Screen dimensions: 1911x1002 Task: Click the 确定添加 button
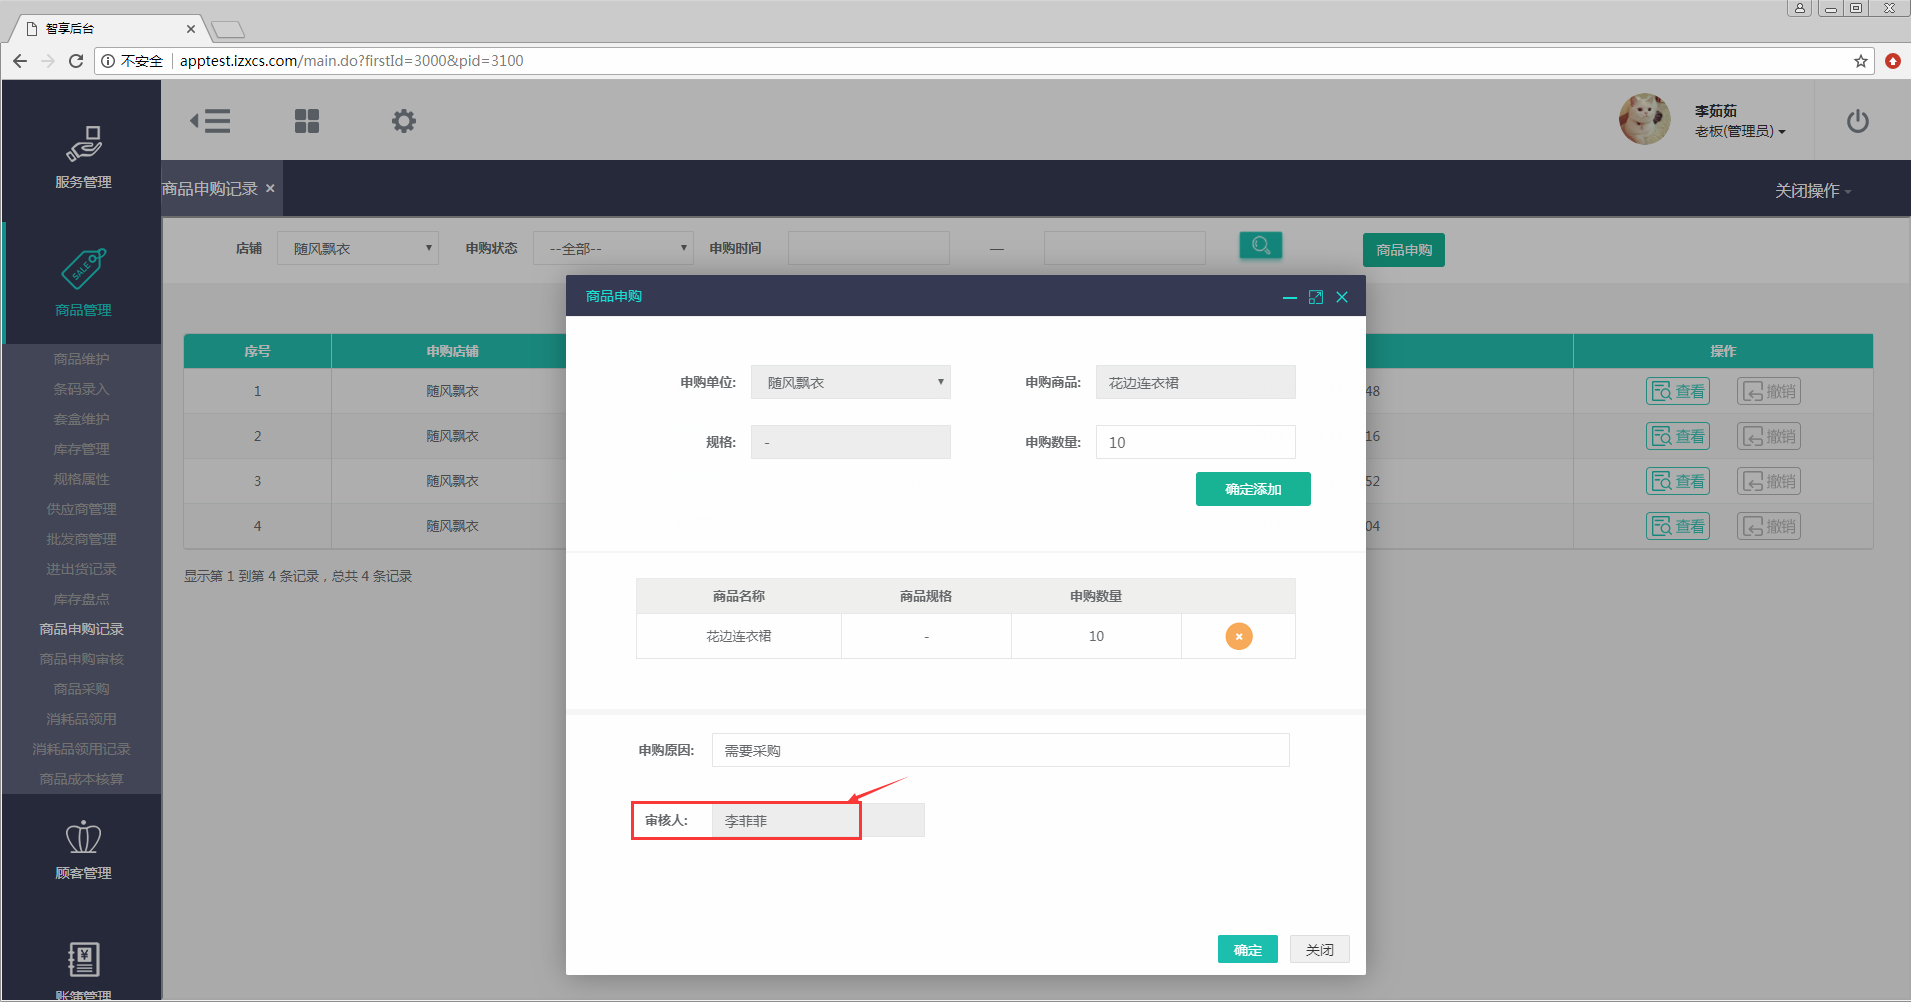1252,489
